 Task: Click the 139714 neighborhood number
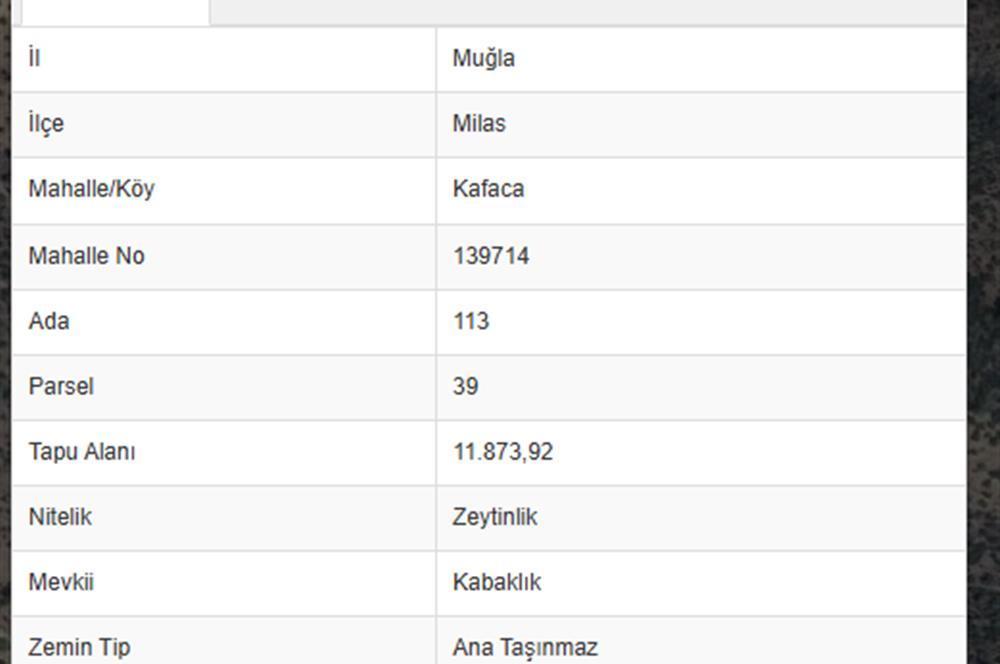coord(491,256)
